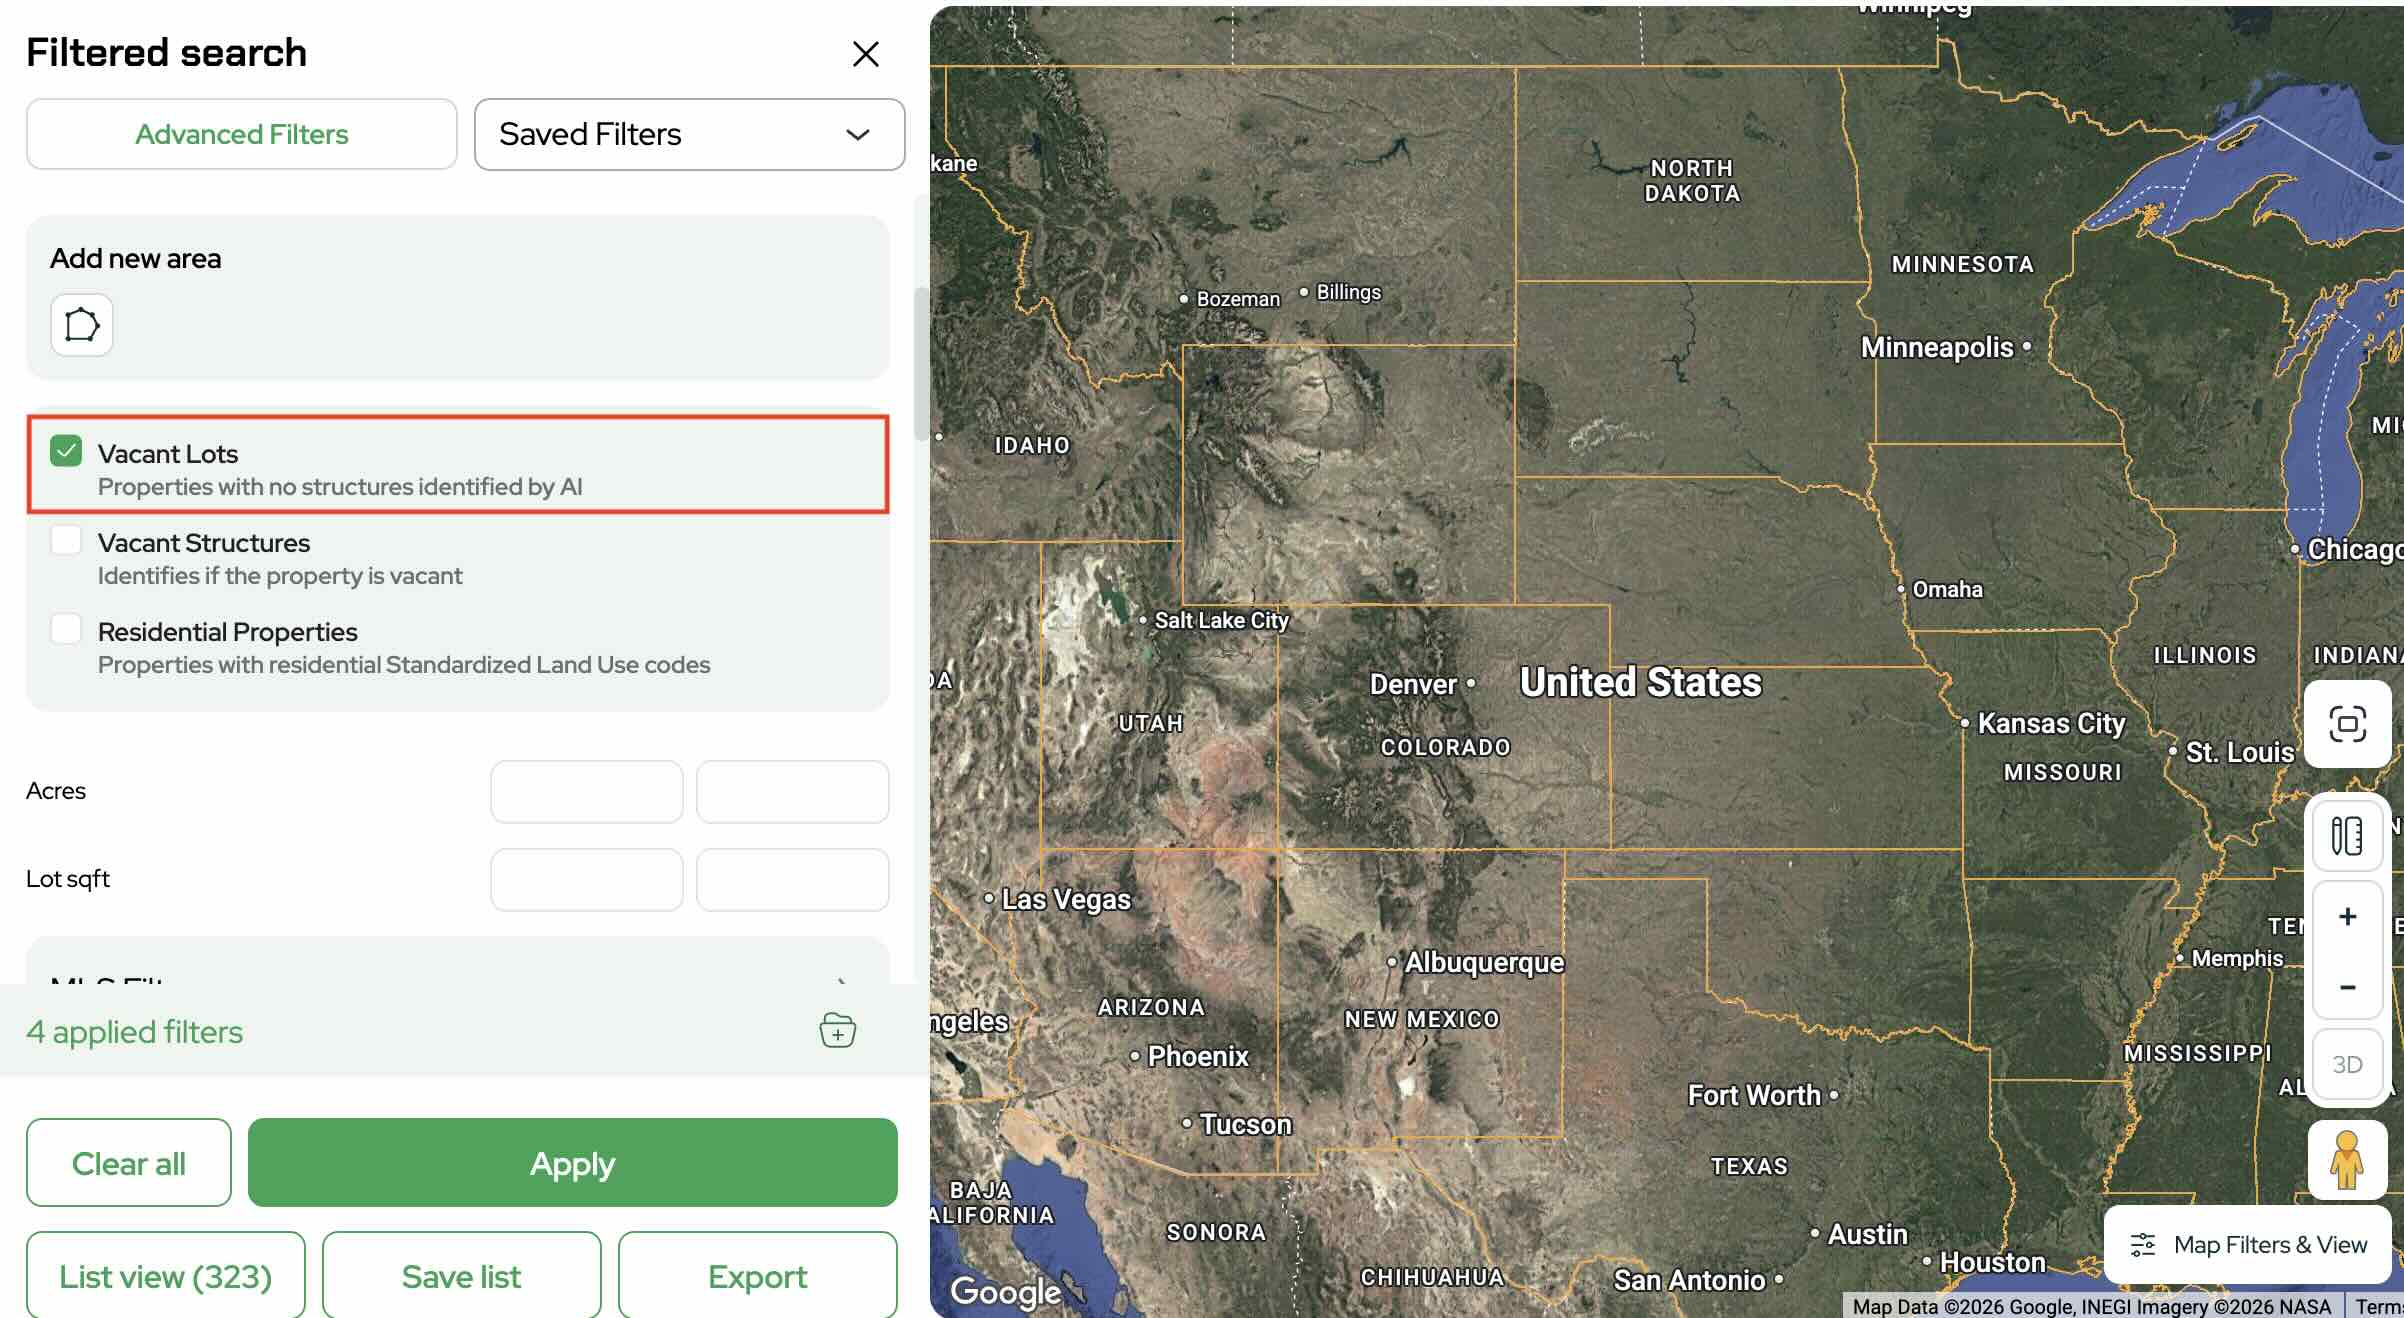
Task: Switch the map to 3D view
Action: tap(2347, 1064)
